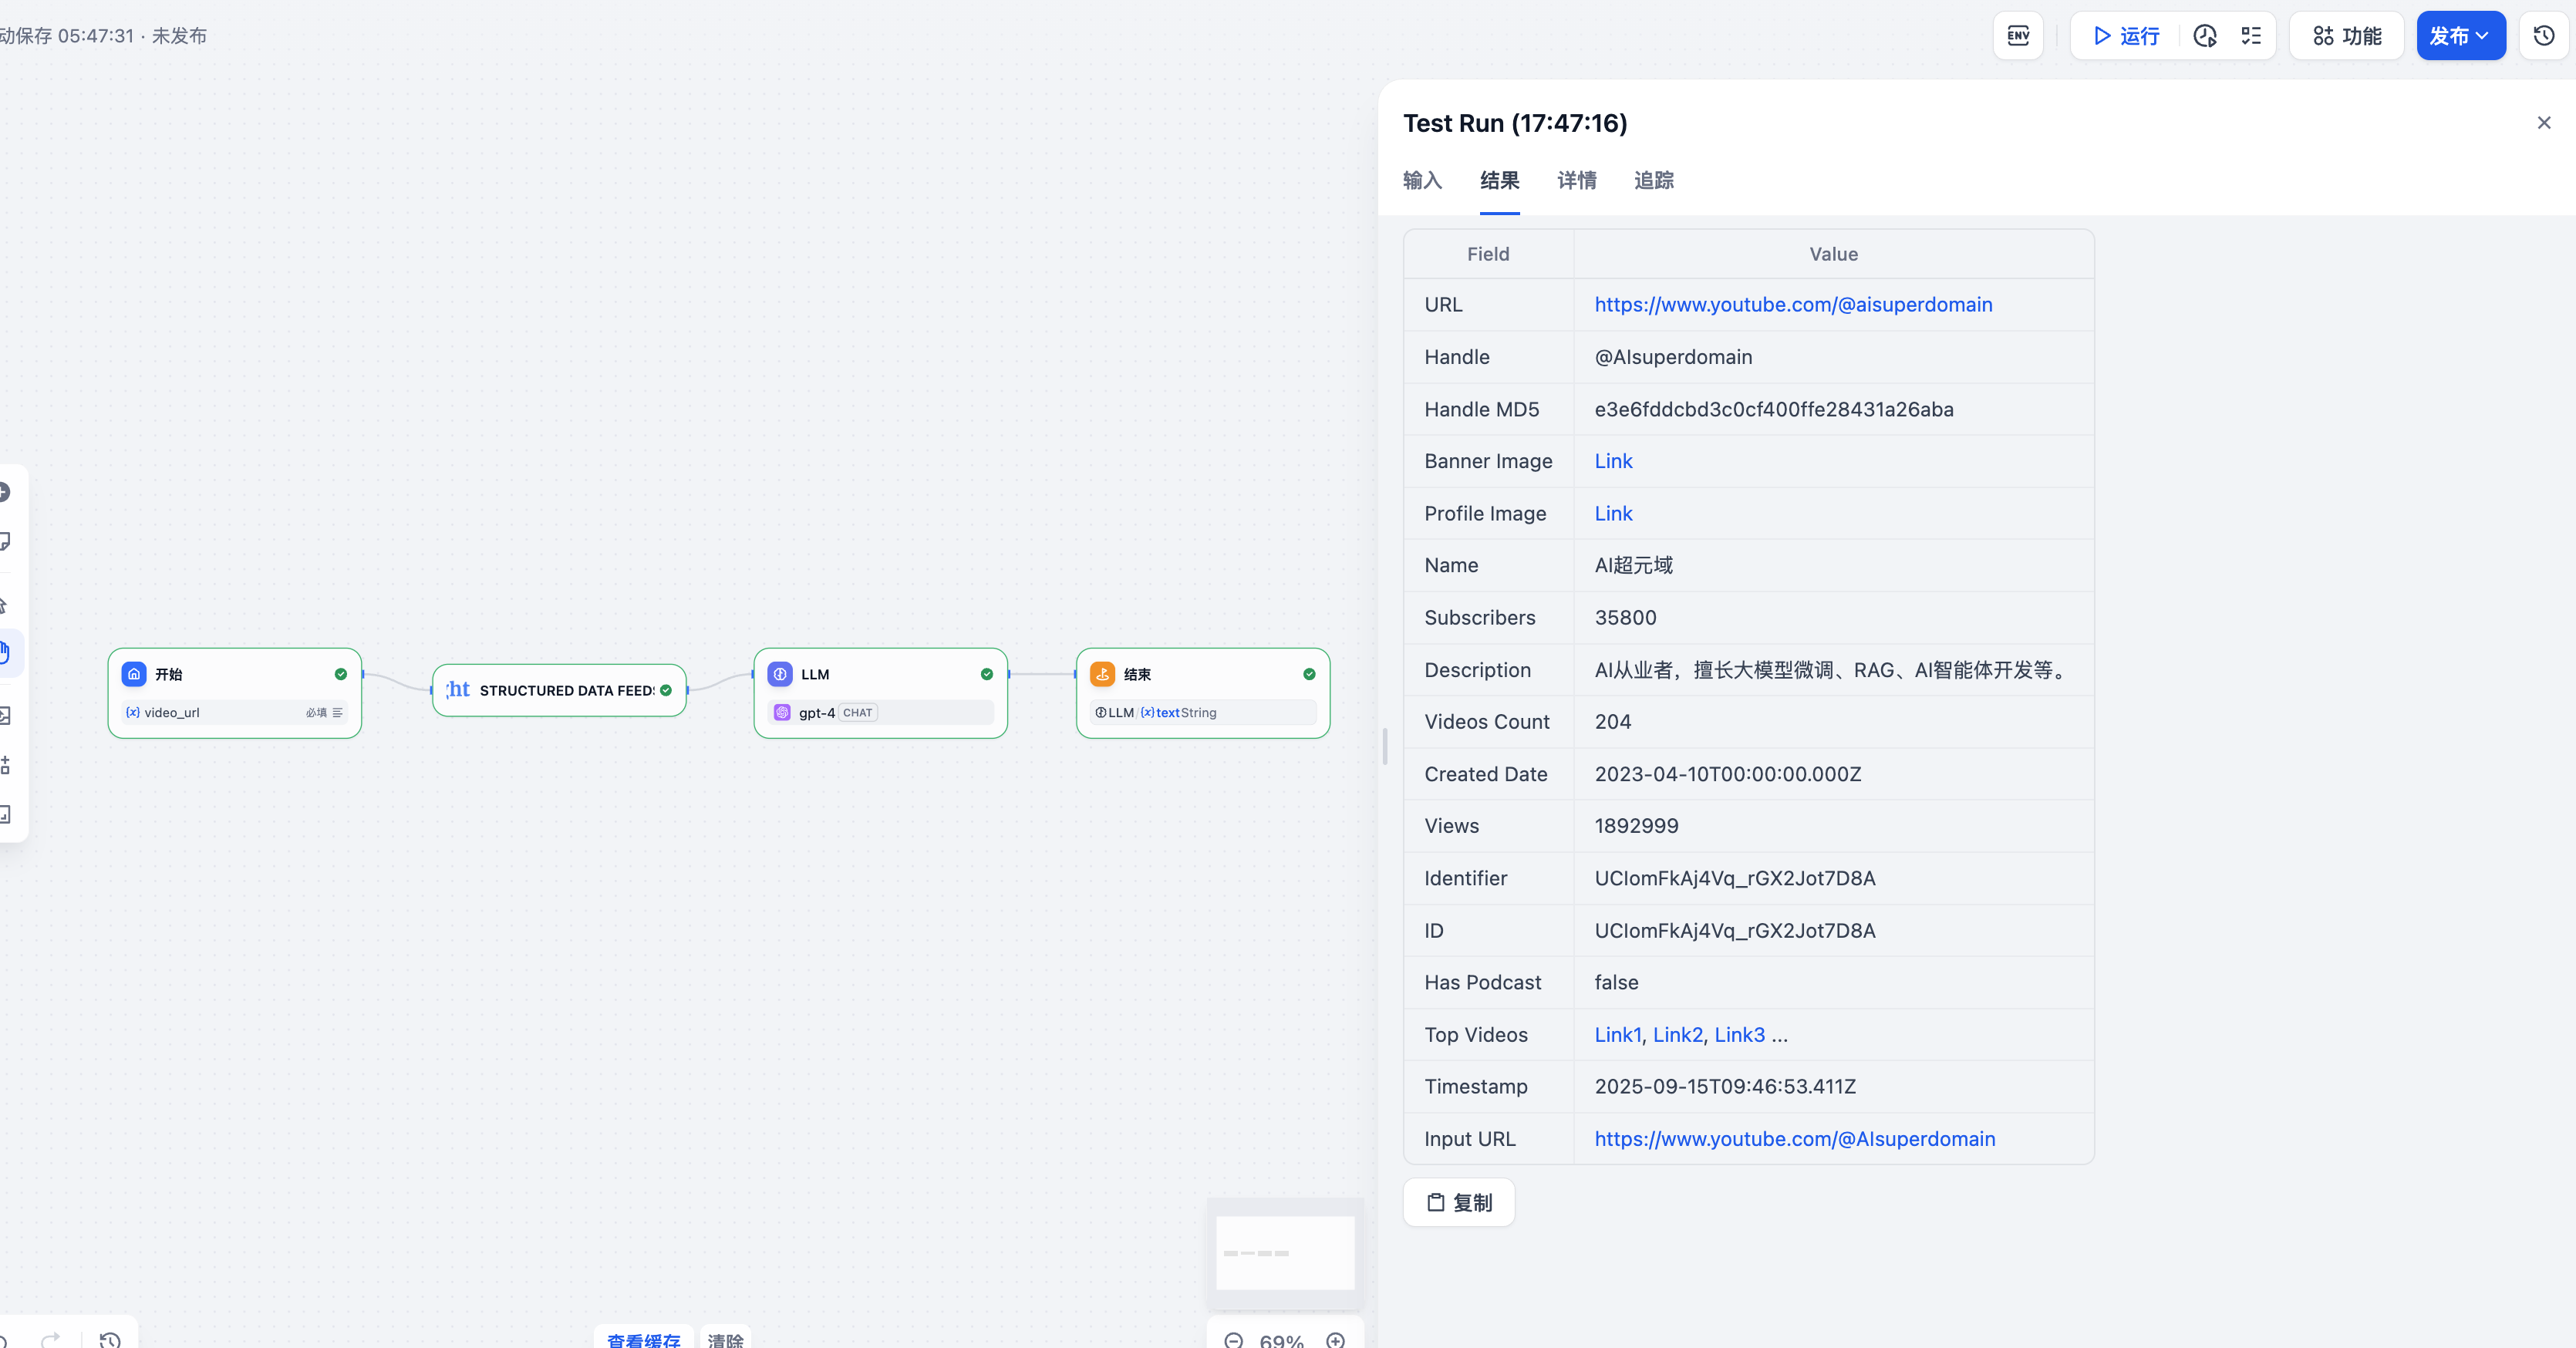The image size is (2576, 1348).
Task: Open version history icon at top right
Action: click(x=2544, y=36)
